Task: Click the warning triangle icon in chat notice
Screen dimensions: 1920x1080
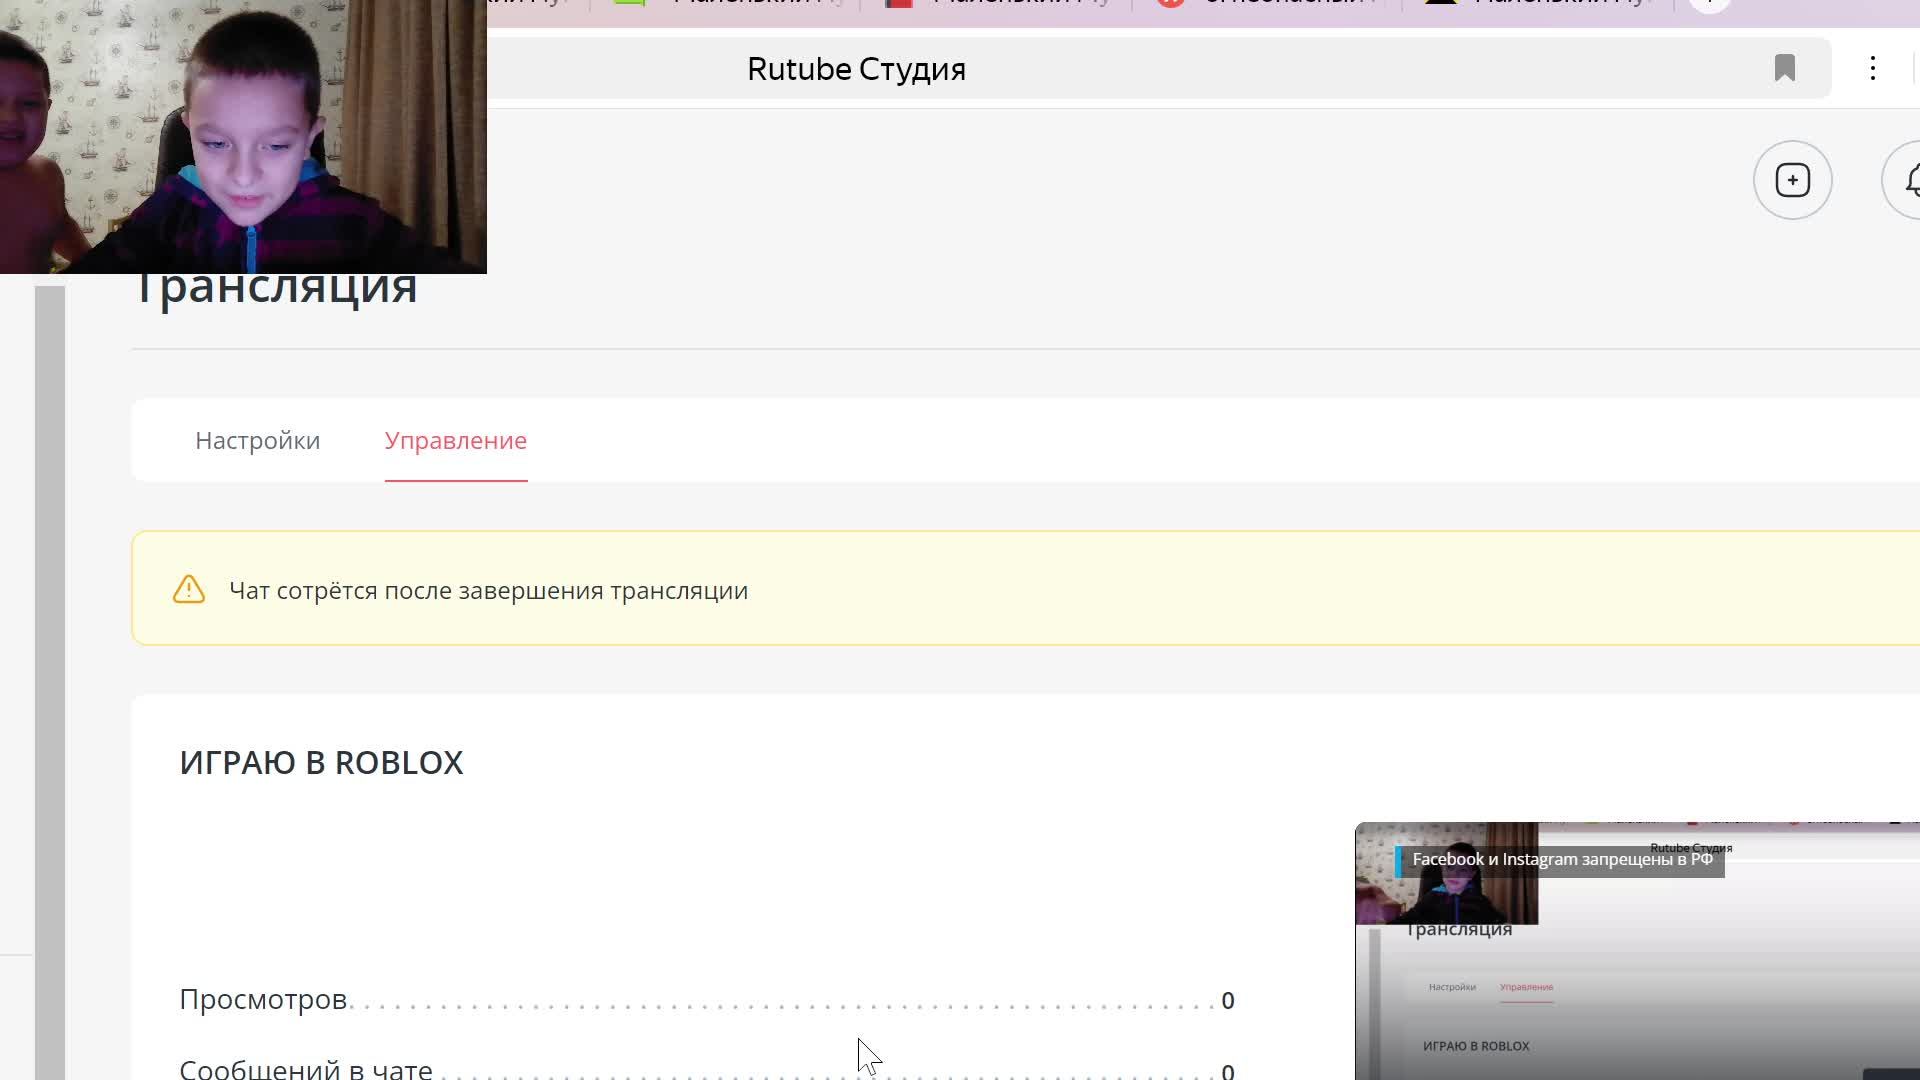Action: point(189,589)
